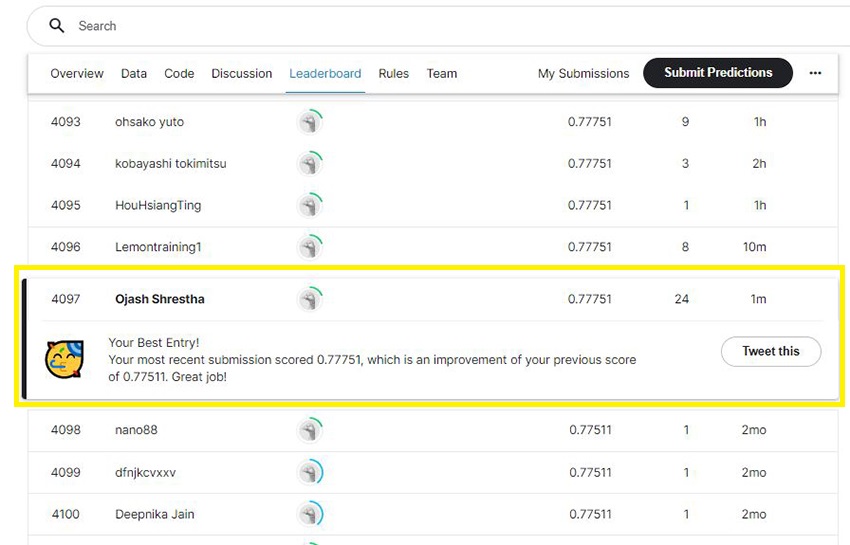Click into the Search field
The width and height of the screenshot is (850, 545).
tap(400, 26)
